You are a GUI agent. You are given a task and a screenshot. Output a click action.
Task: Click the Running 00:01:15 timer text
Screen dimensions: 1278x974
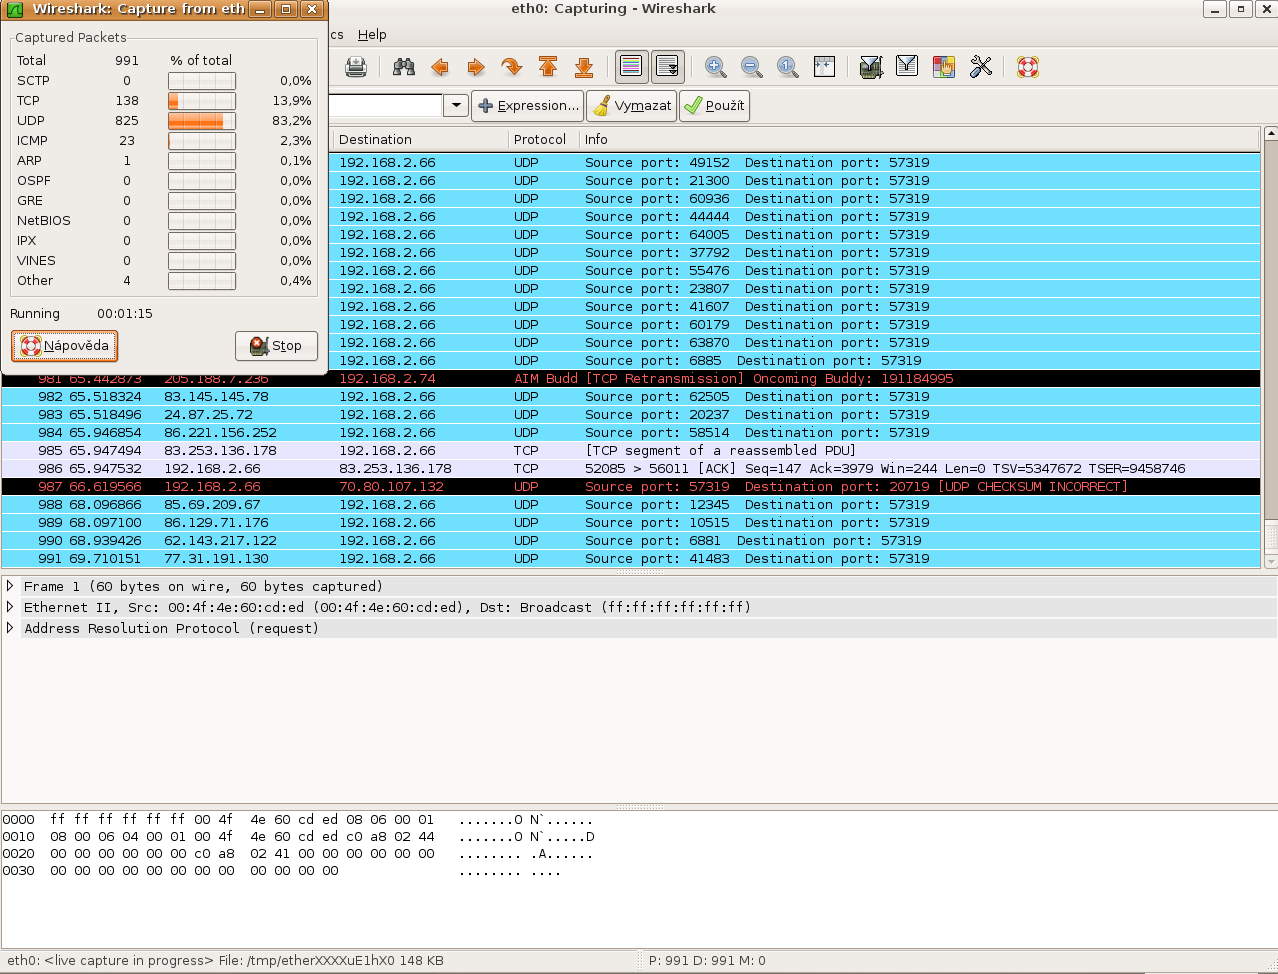click(x=81, y=314)
